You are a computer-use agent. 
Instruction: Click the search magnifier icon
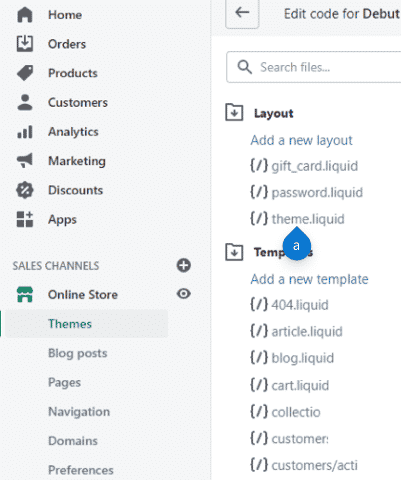point(244,67)
